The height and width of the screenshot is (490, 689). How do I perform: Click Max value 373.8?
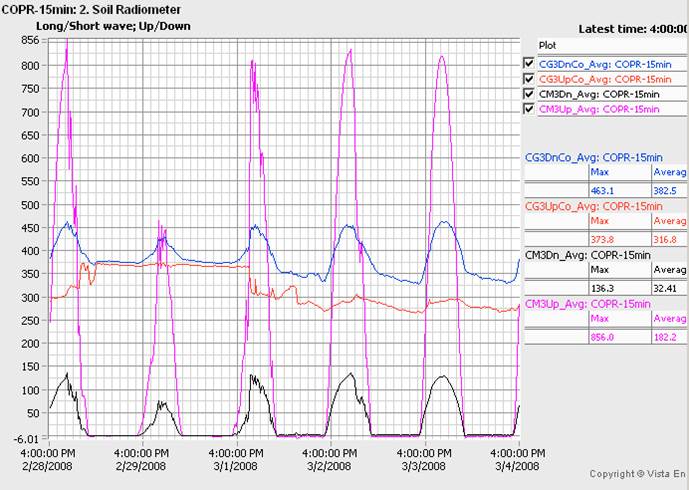click(x=602, y=240)
